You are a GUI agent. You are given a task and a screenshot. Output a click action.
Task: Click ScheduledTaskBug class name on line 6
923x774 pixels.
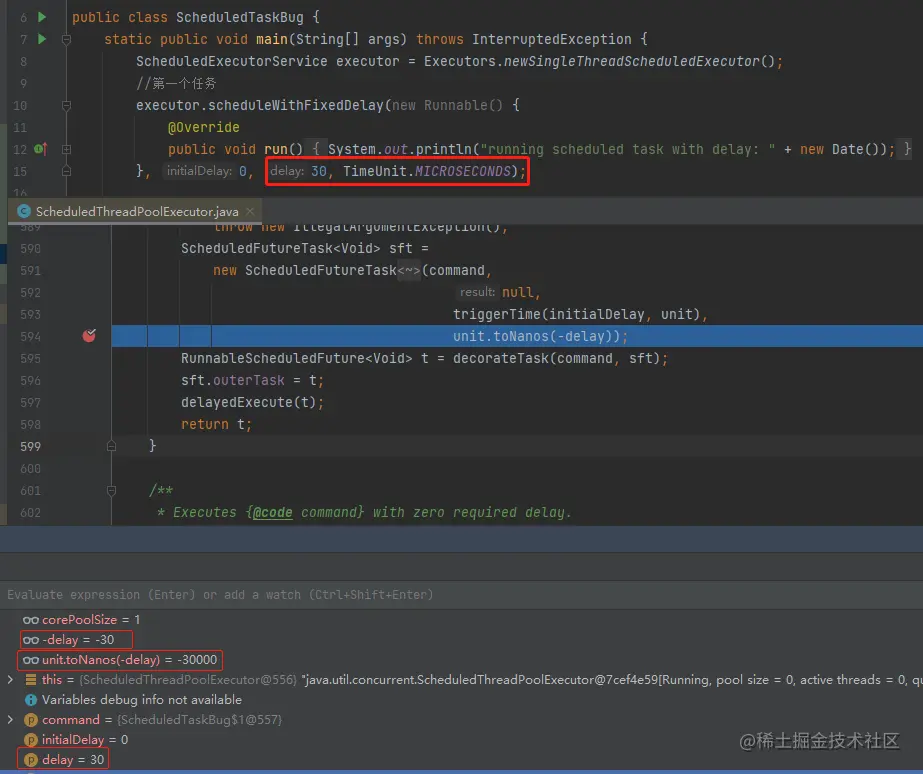[240, 17]
